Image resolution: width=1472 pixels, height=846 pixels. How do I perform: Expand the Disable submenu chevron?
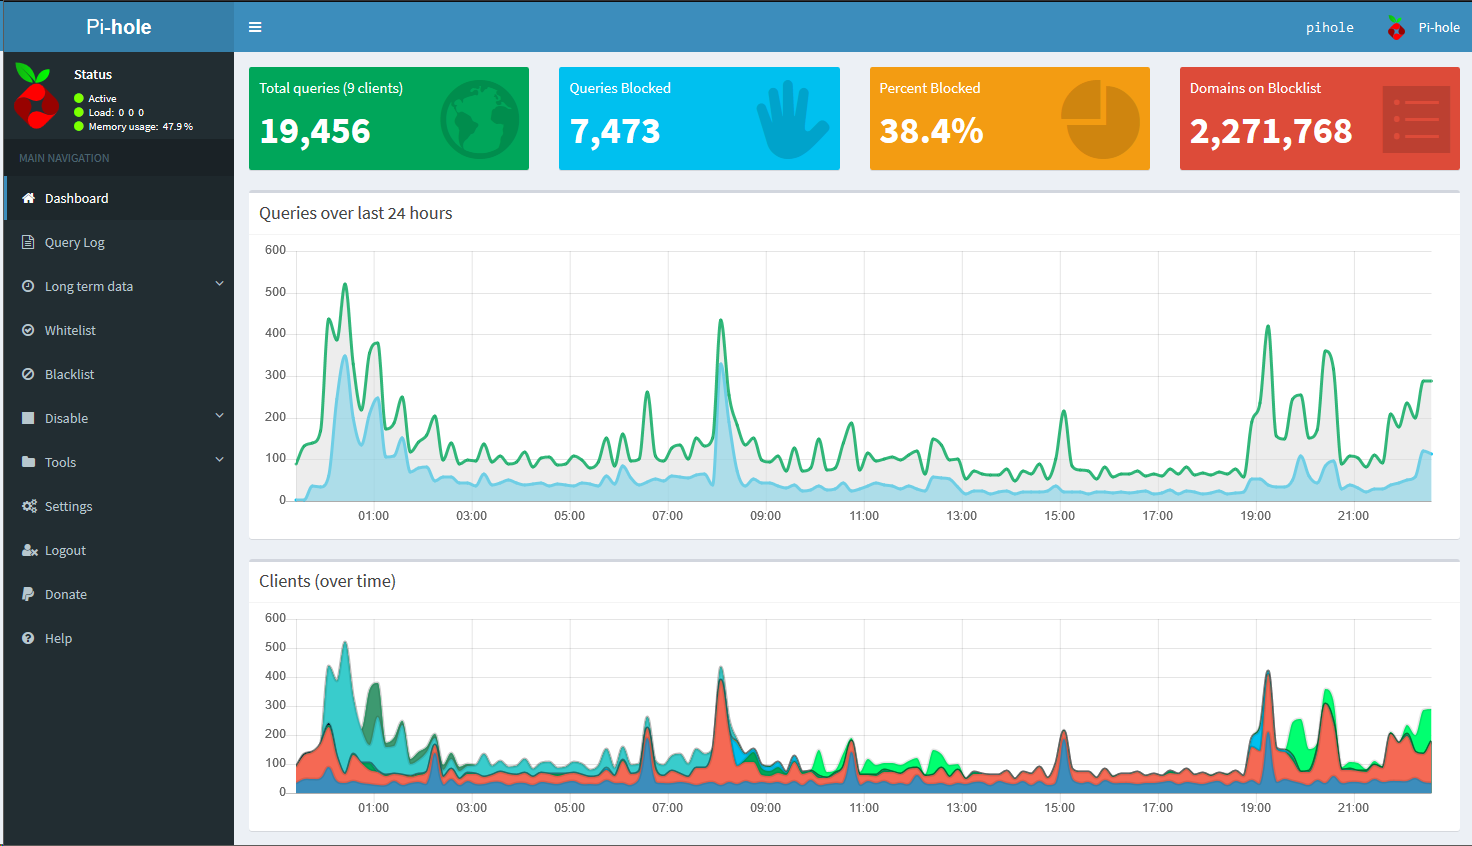point(219,416)
